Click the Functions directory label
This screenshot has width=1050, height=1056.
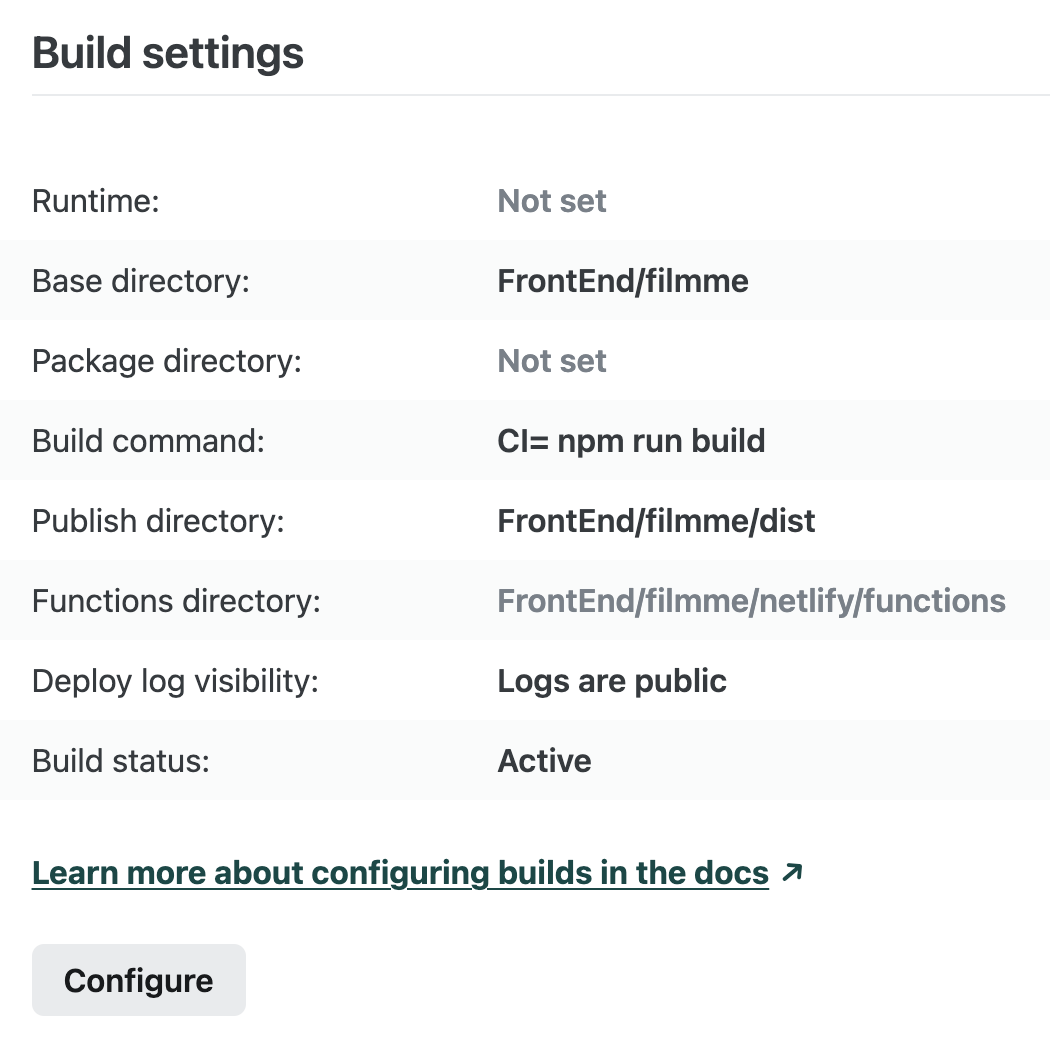pos(176,601)
